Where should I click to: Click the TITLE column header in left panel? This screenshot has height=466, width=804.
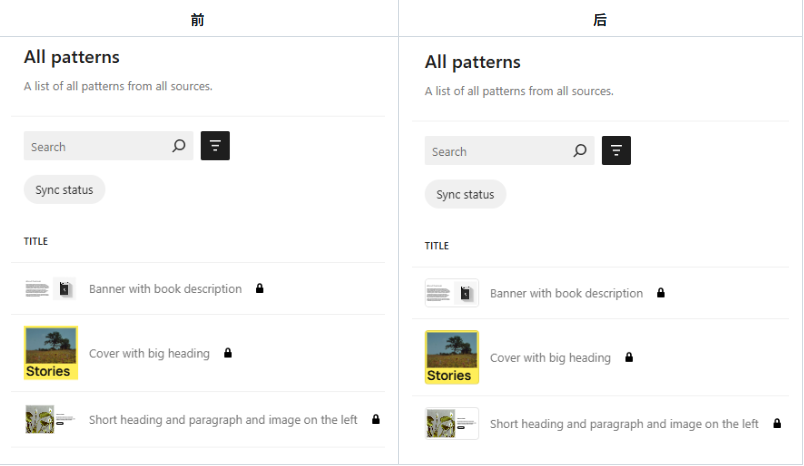coord(36,241)
